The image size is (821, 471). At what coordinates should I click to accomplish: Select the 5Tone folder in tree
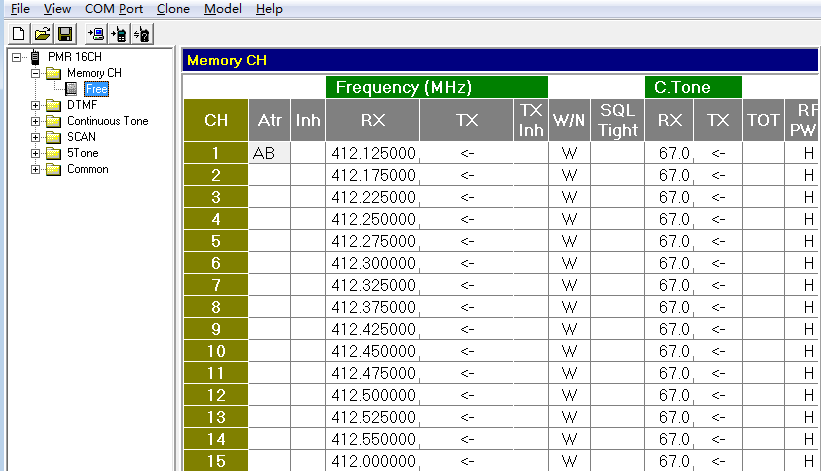pyautogui.click(x=82, y=153)
